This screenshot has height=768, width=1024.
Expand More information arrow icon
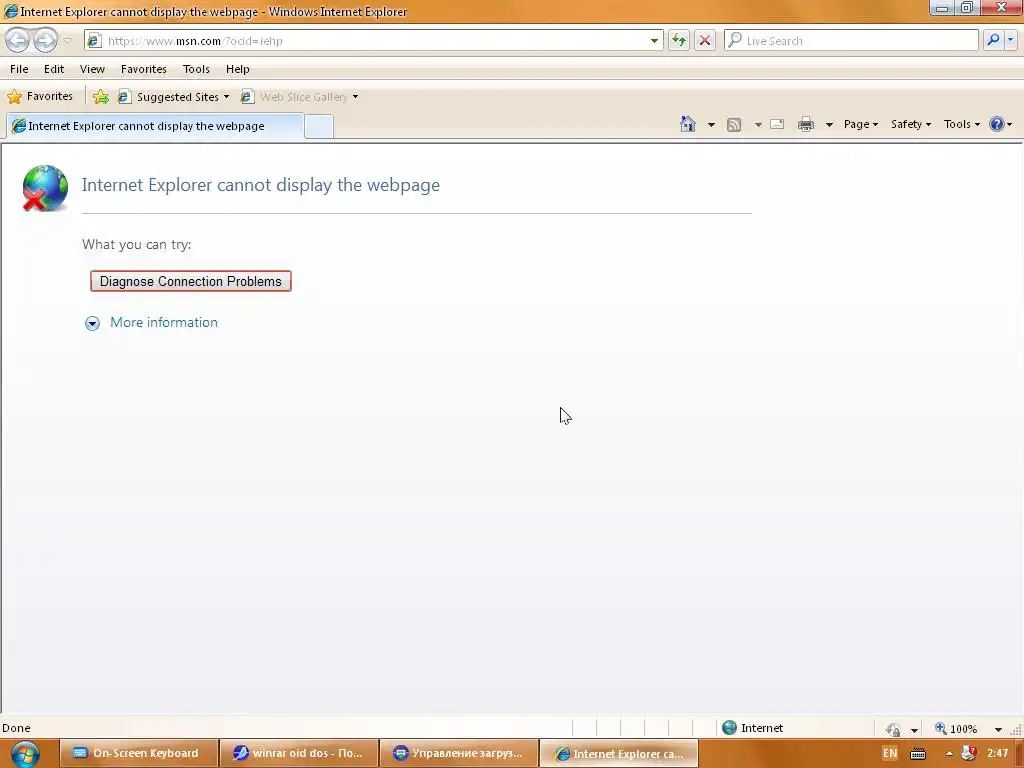(x=92, y=323)
